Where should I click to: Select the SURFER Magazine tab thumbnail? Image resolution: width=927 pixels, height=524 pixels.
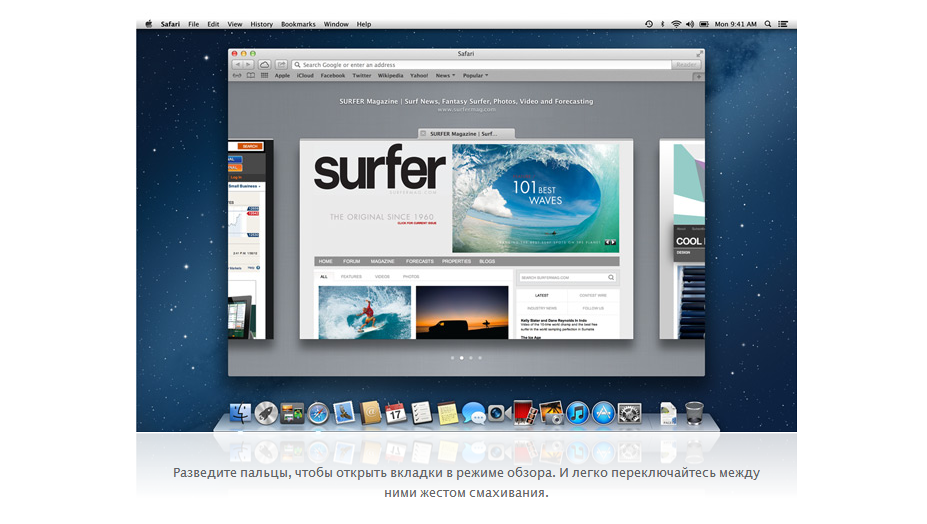466,239
